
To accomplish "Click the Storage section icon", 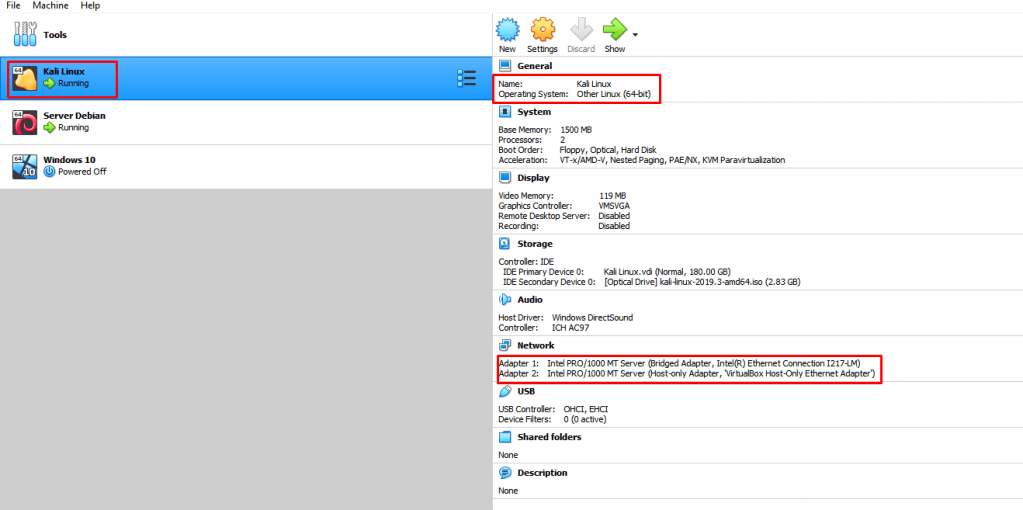I will [x=506, y=244].
